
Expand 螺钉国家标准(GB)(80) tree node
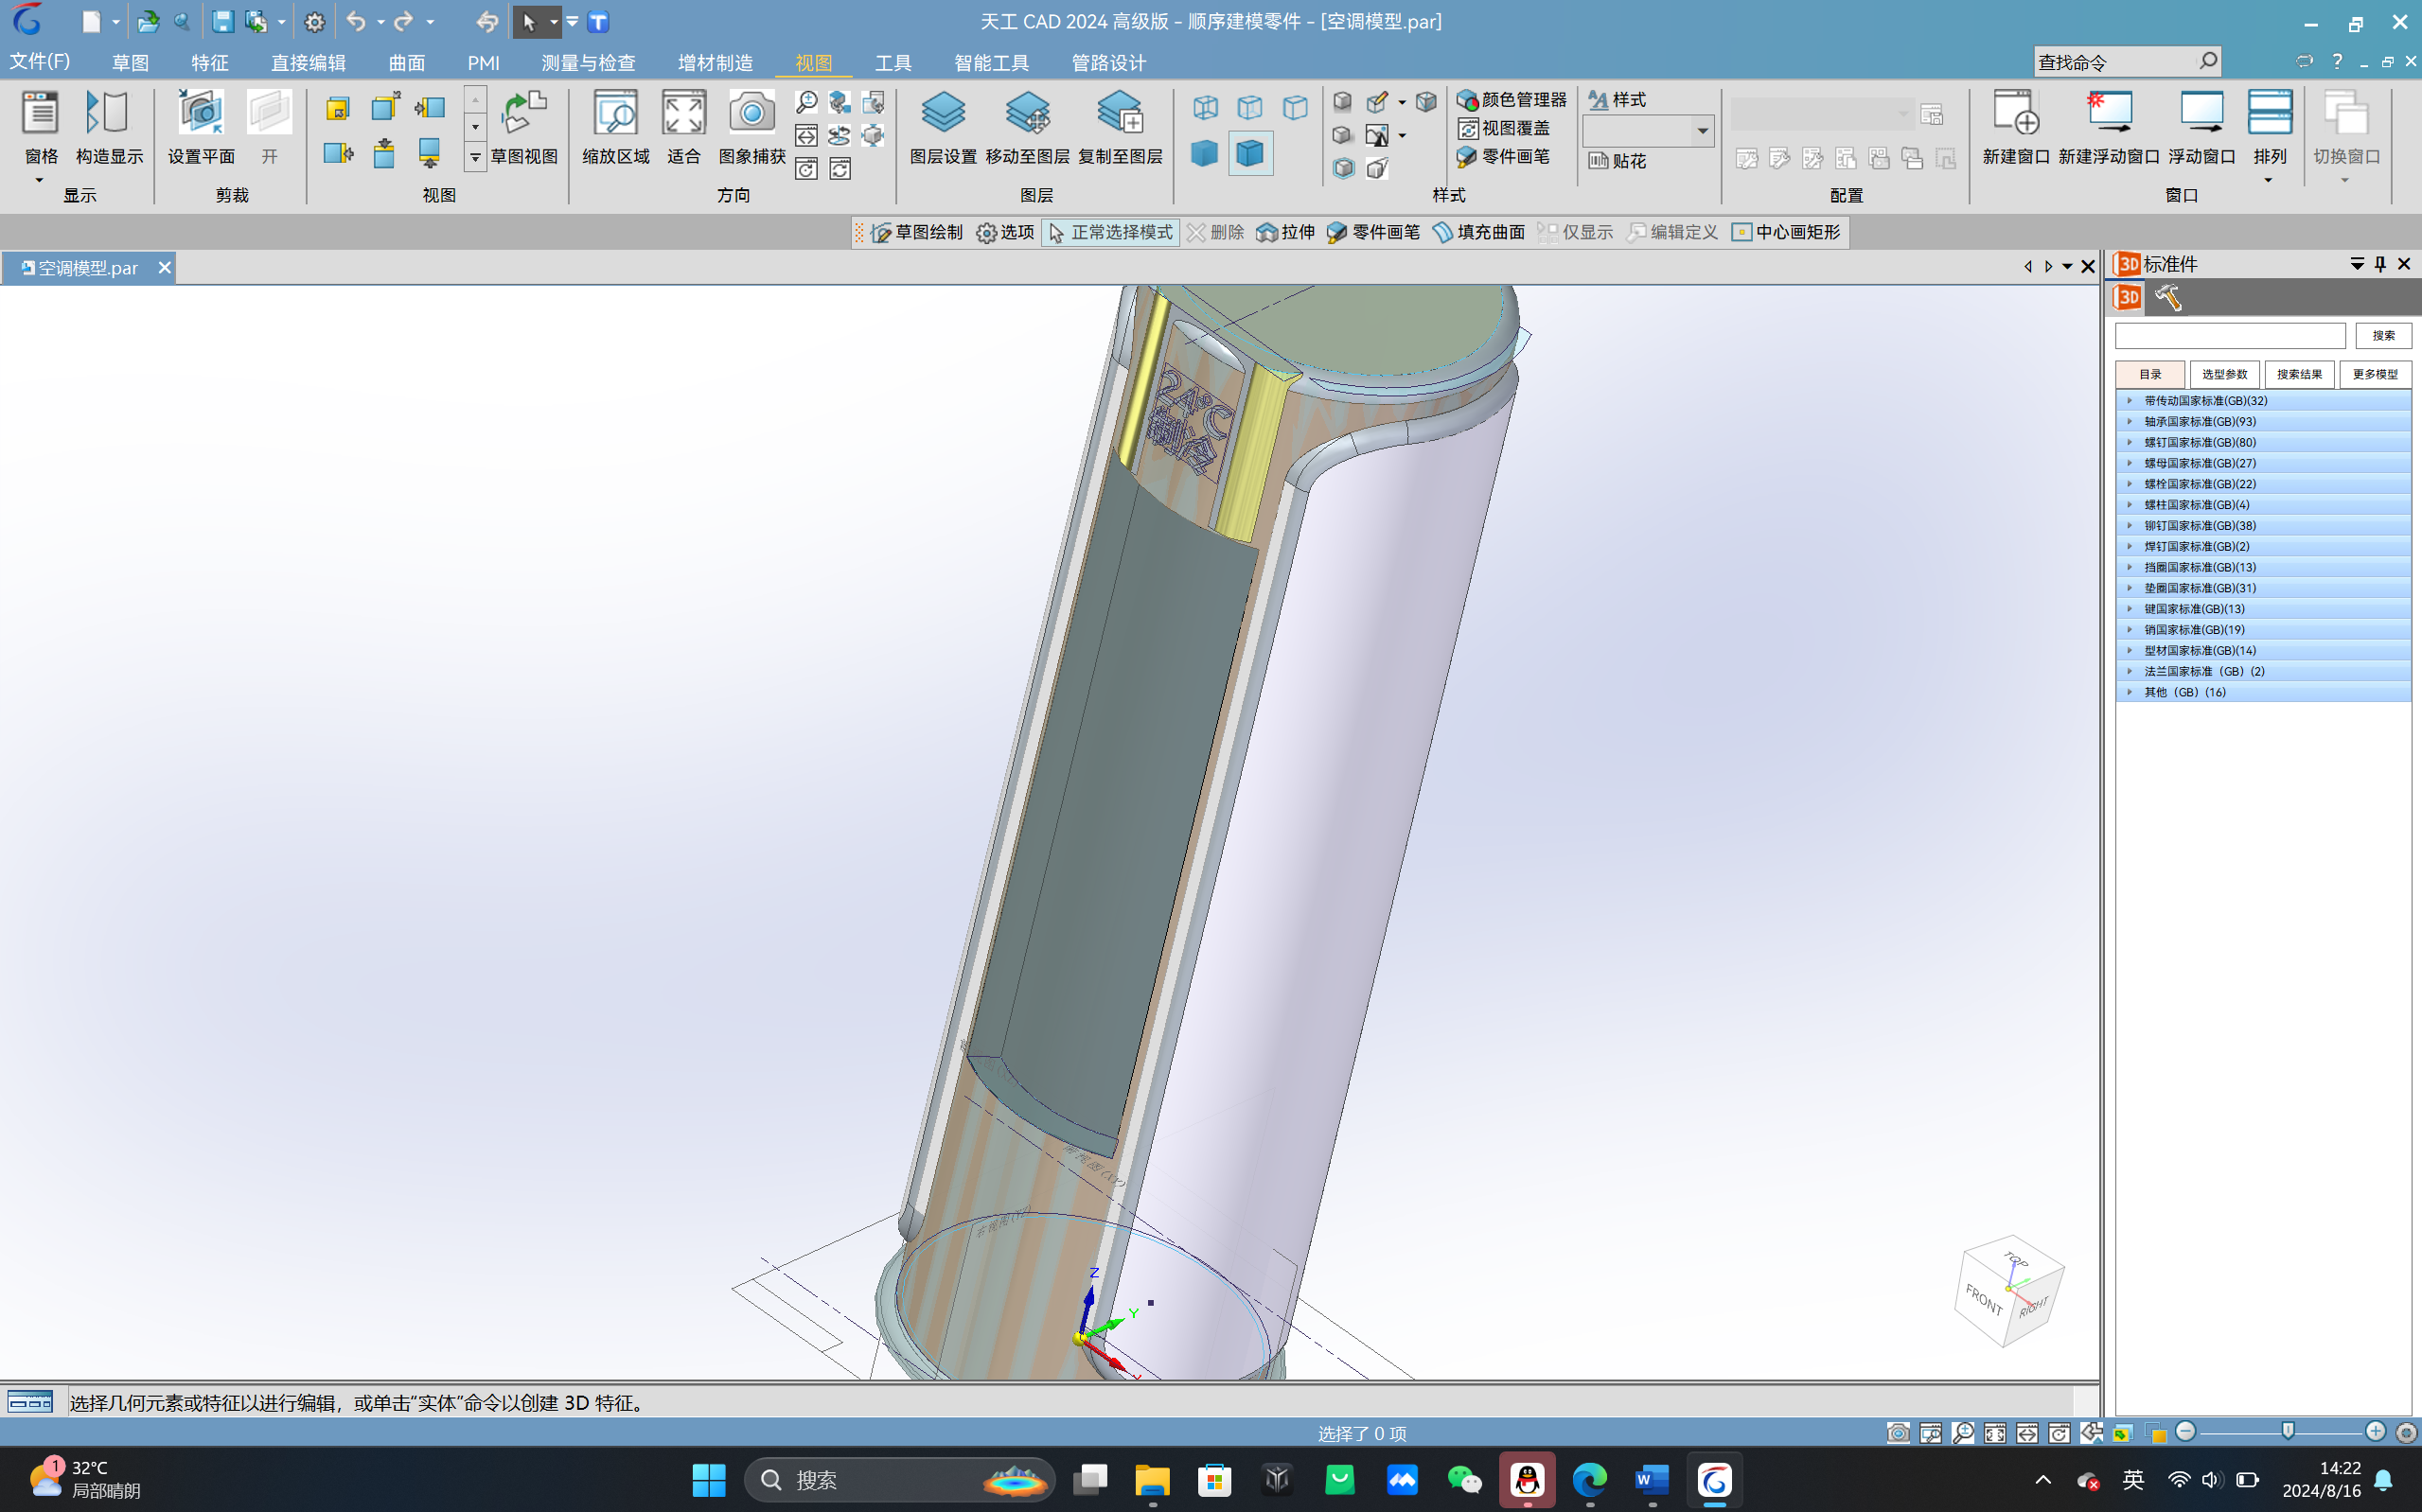pyautogui.click(x=2129, y=442)
